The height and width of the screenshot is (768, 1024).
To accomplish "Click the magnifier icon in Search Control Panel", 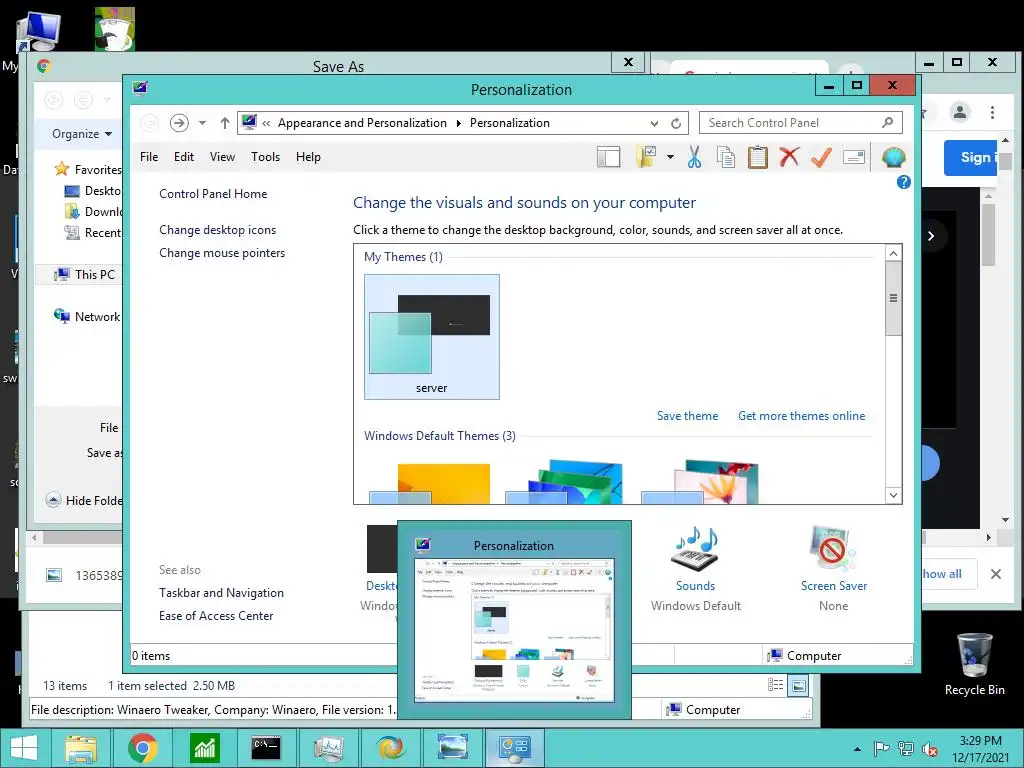I will point(888,122).
